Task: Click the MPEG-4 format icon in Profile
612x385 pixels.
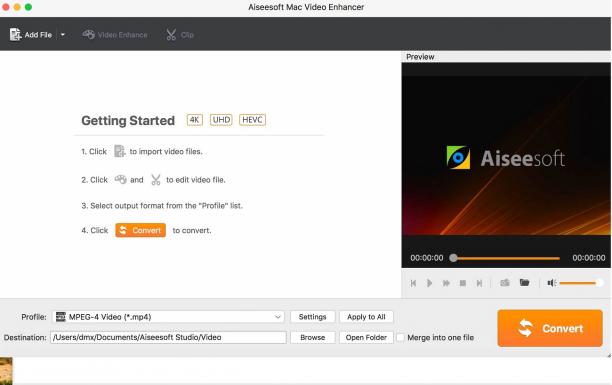Action: coord(60,317)
